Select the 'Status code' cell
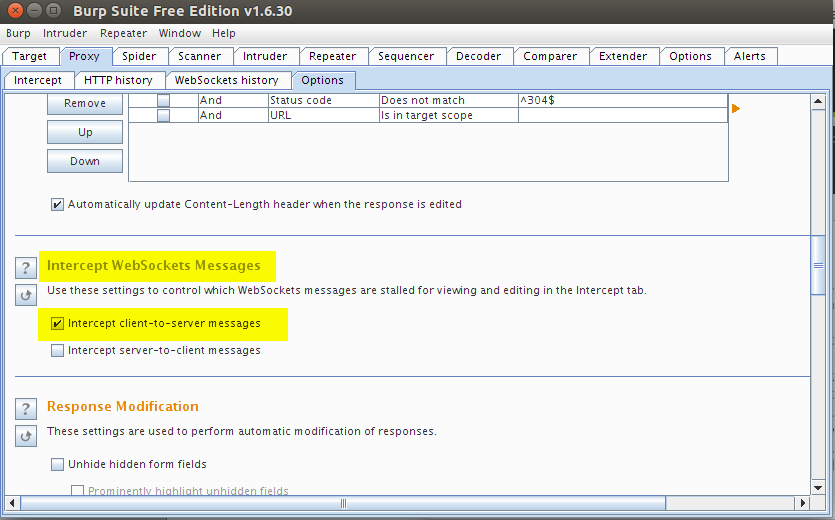Image resolution: width=835 pixels, height=520 pixels. pos(323,100)
